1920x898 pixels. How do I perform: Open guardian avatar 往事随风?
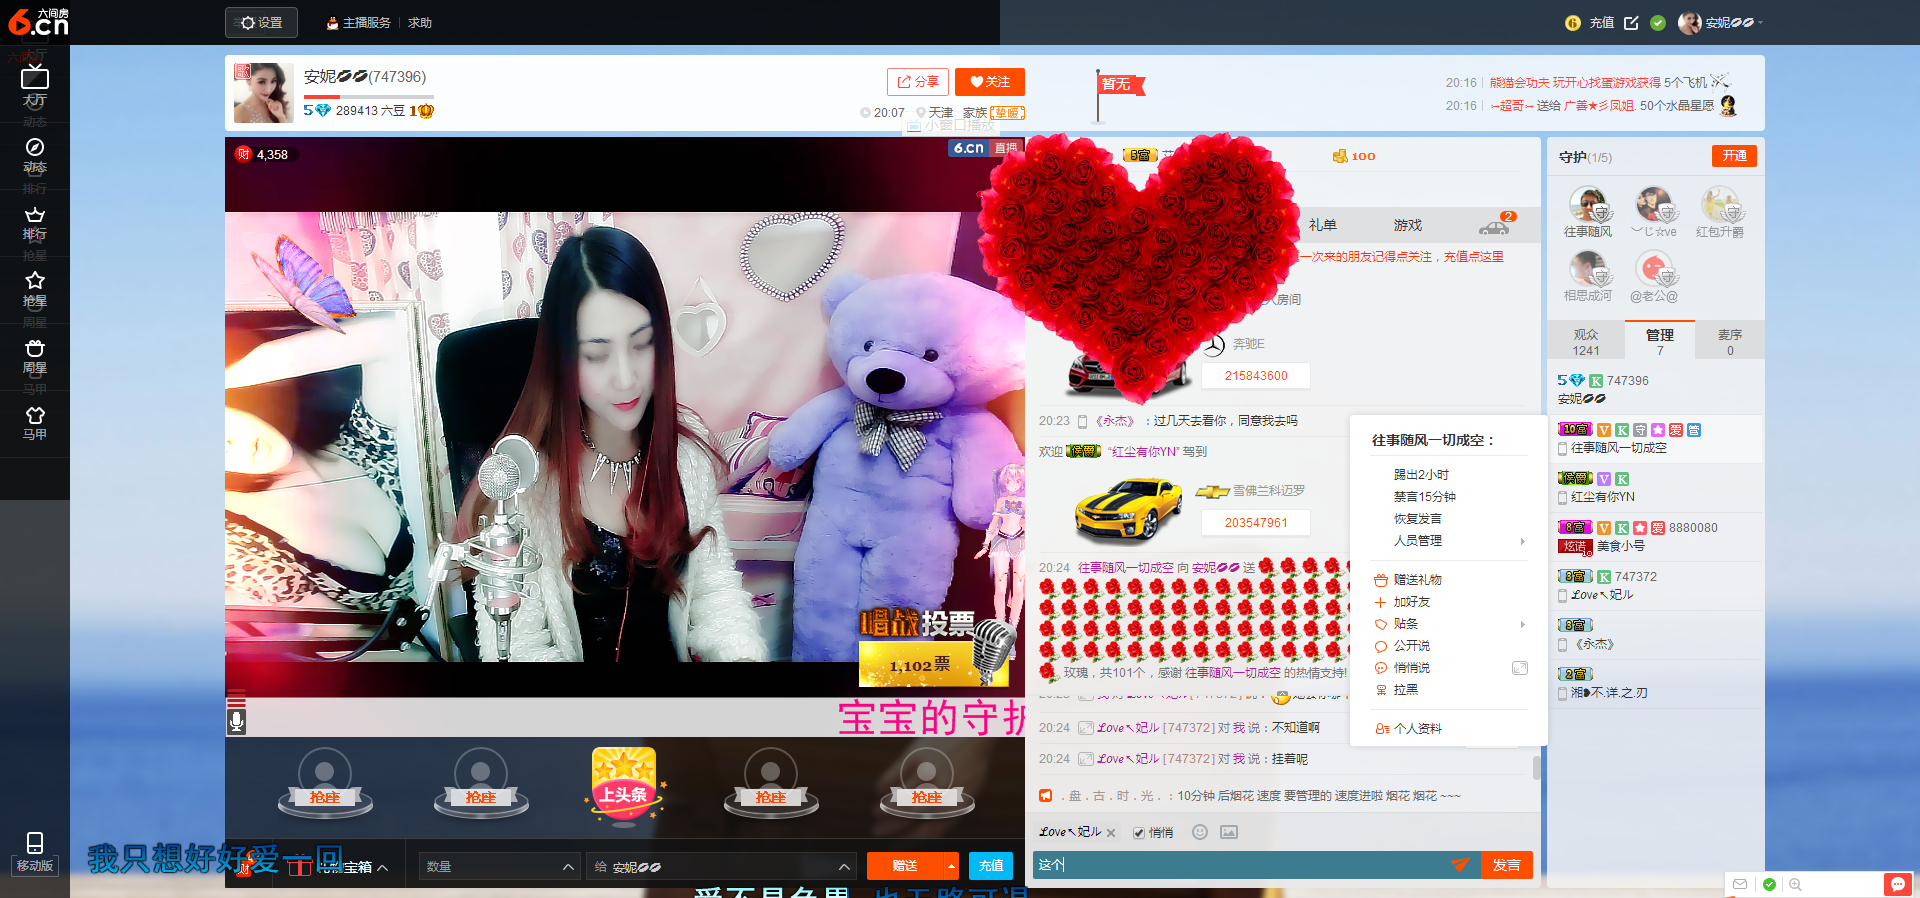coord(1588,205)
